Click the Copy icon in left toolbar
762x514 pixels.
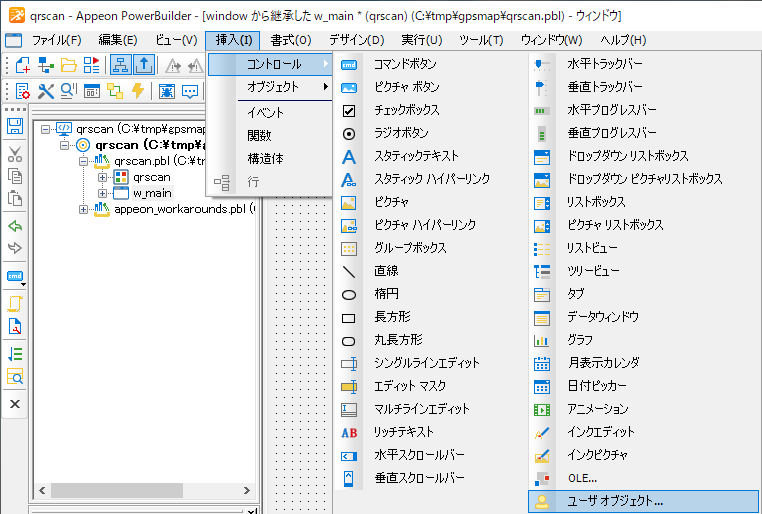click(x=15, y=176)
